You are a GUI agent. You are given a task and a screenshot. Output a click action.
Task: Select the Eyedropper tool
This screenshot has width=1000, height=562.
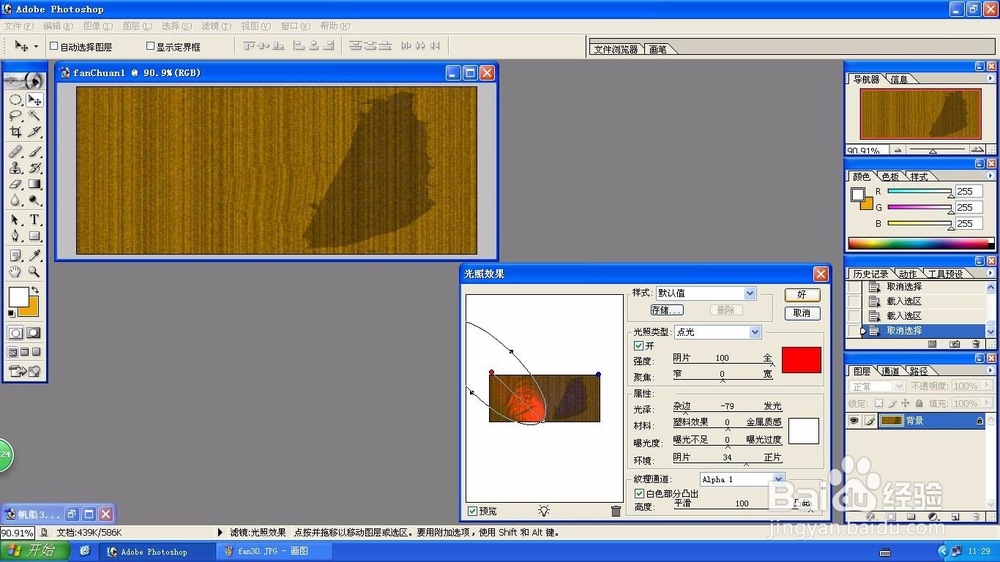[x=34, y=256]
